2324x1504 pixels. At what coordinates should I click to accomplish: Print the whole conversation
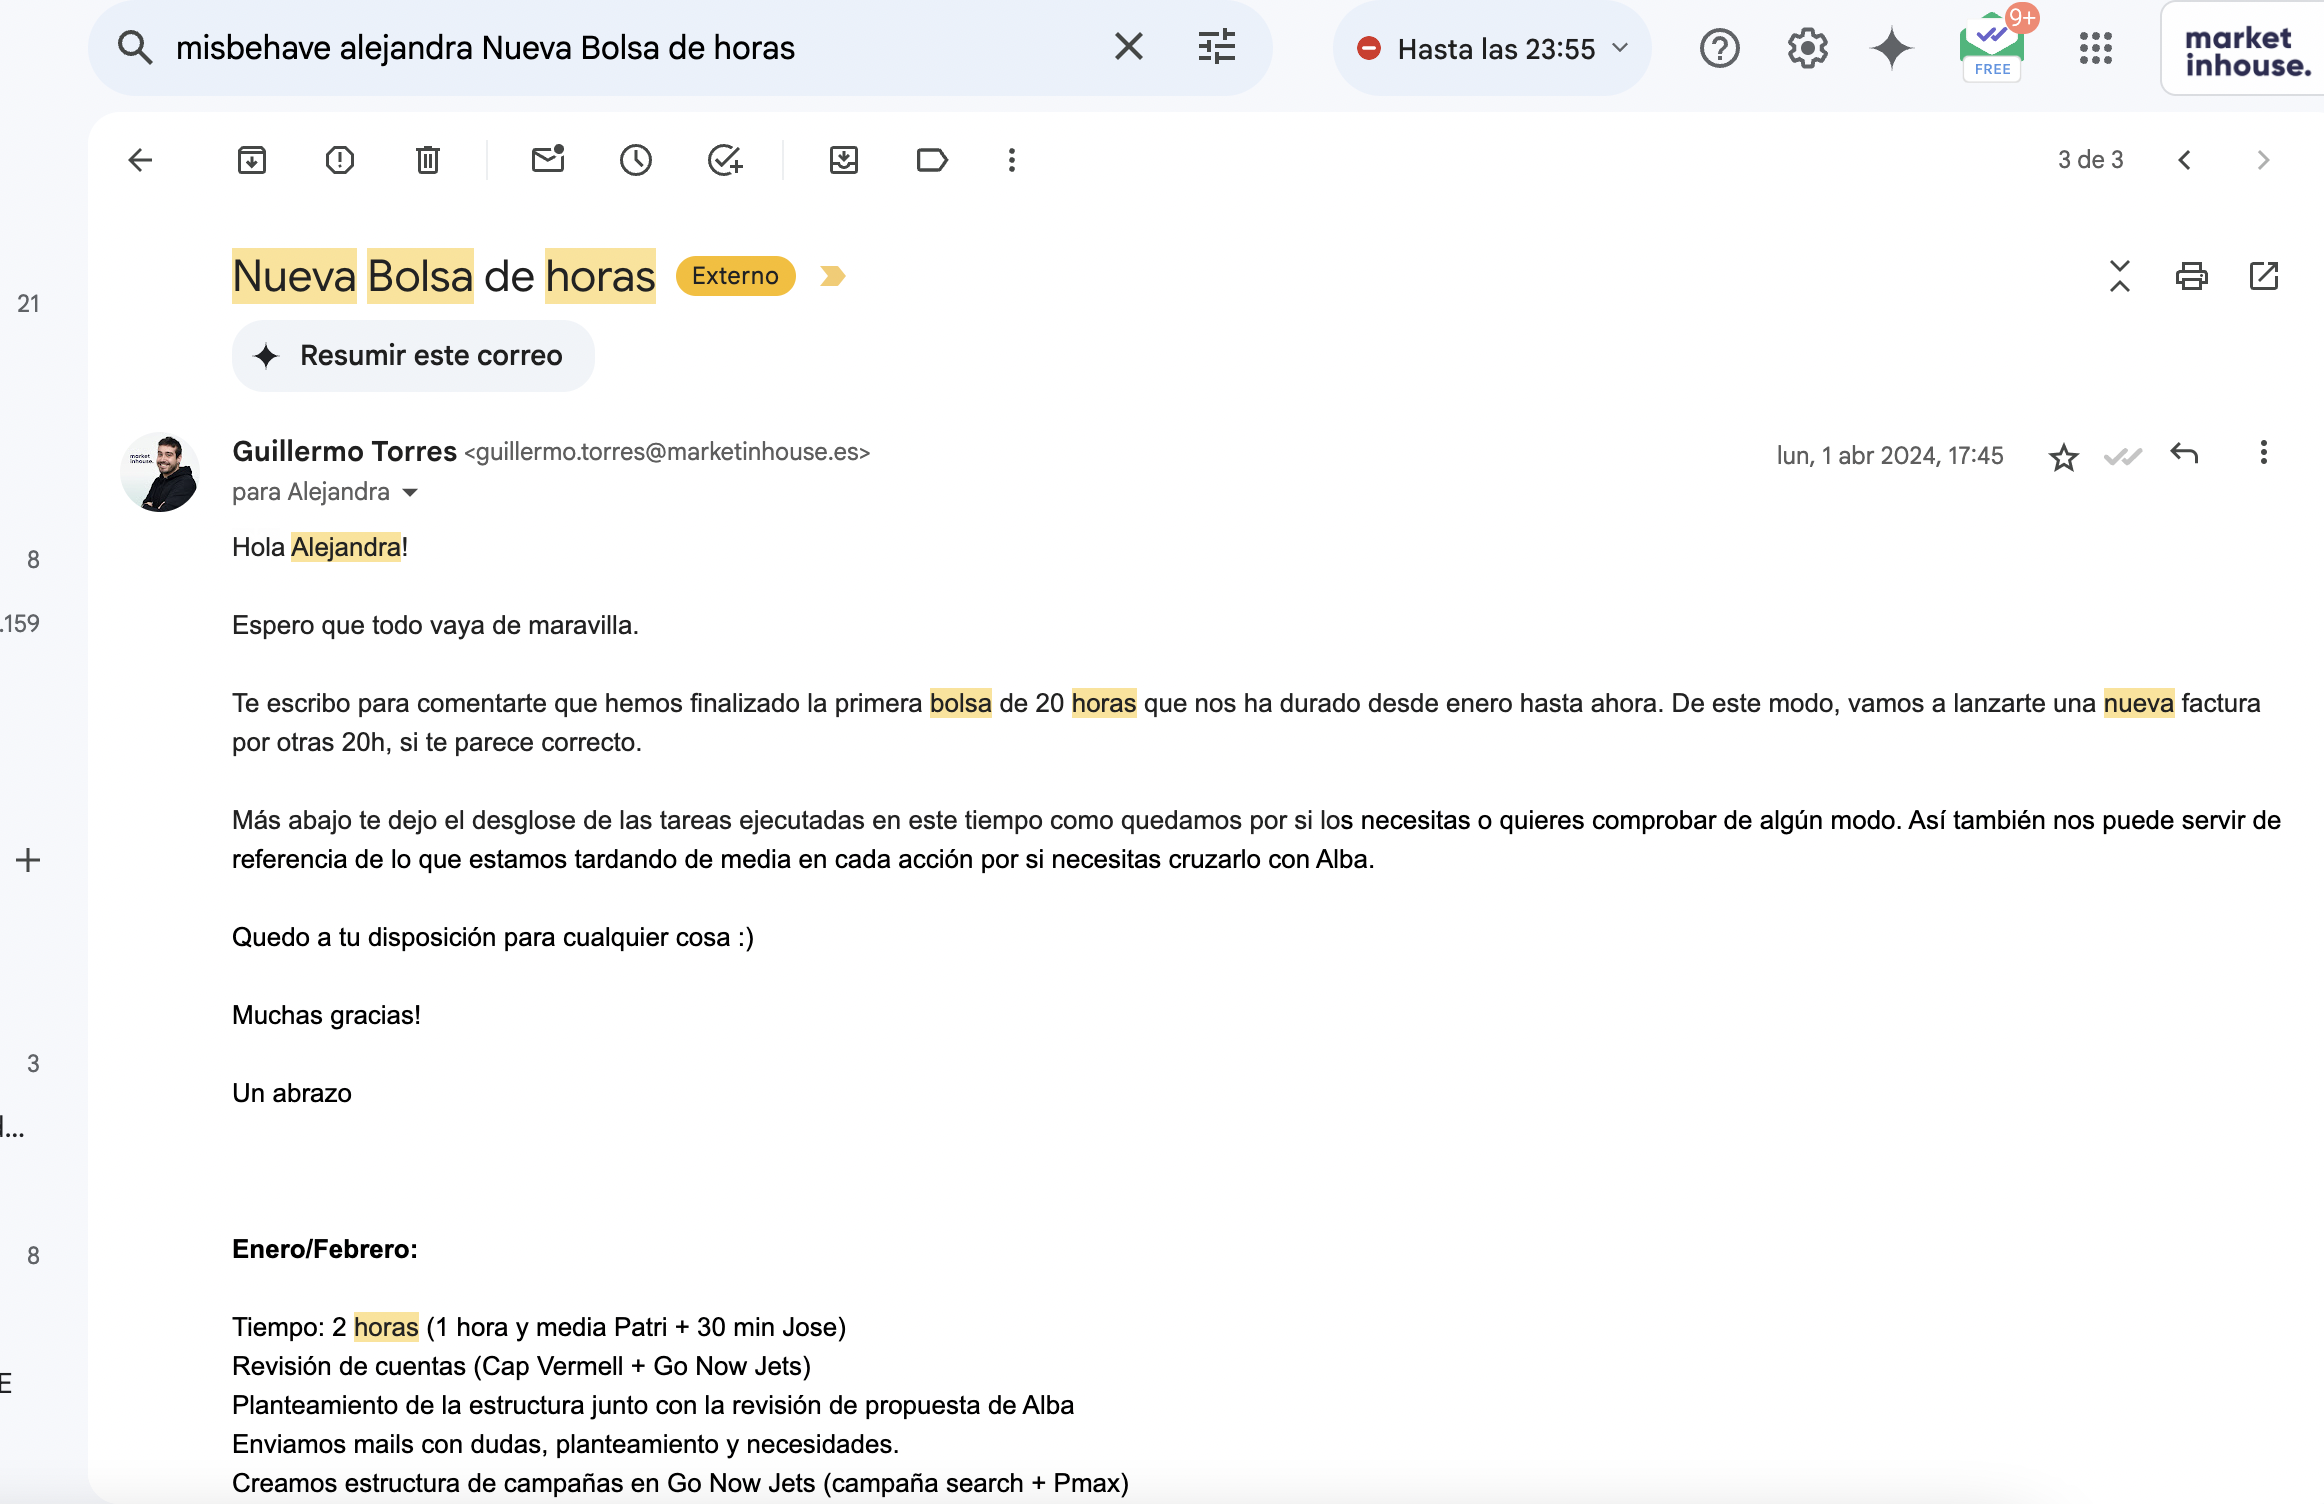click(x=2191, y=276)
